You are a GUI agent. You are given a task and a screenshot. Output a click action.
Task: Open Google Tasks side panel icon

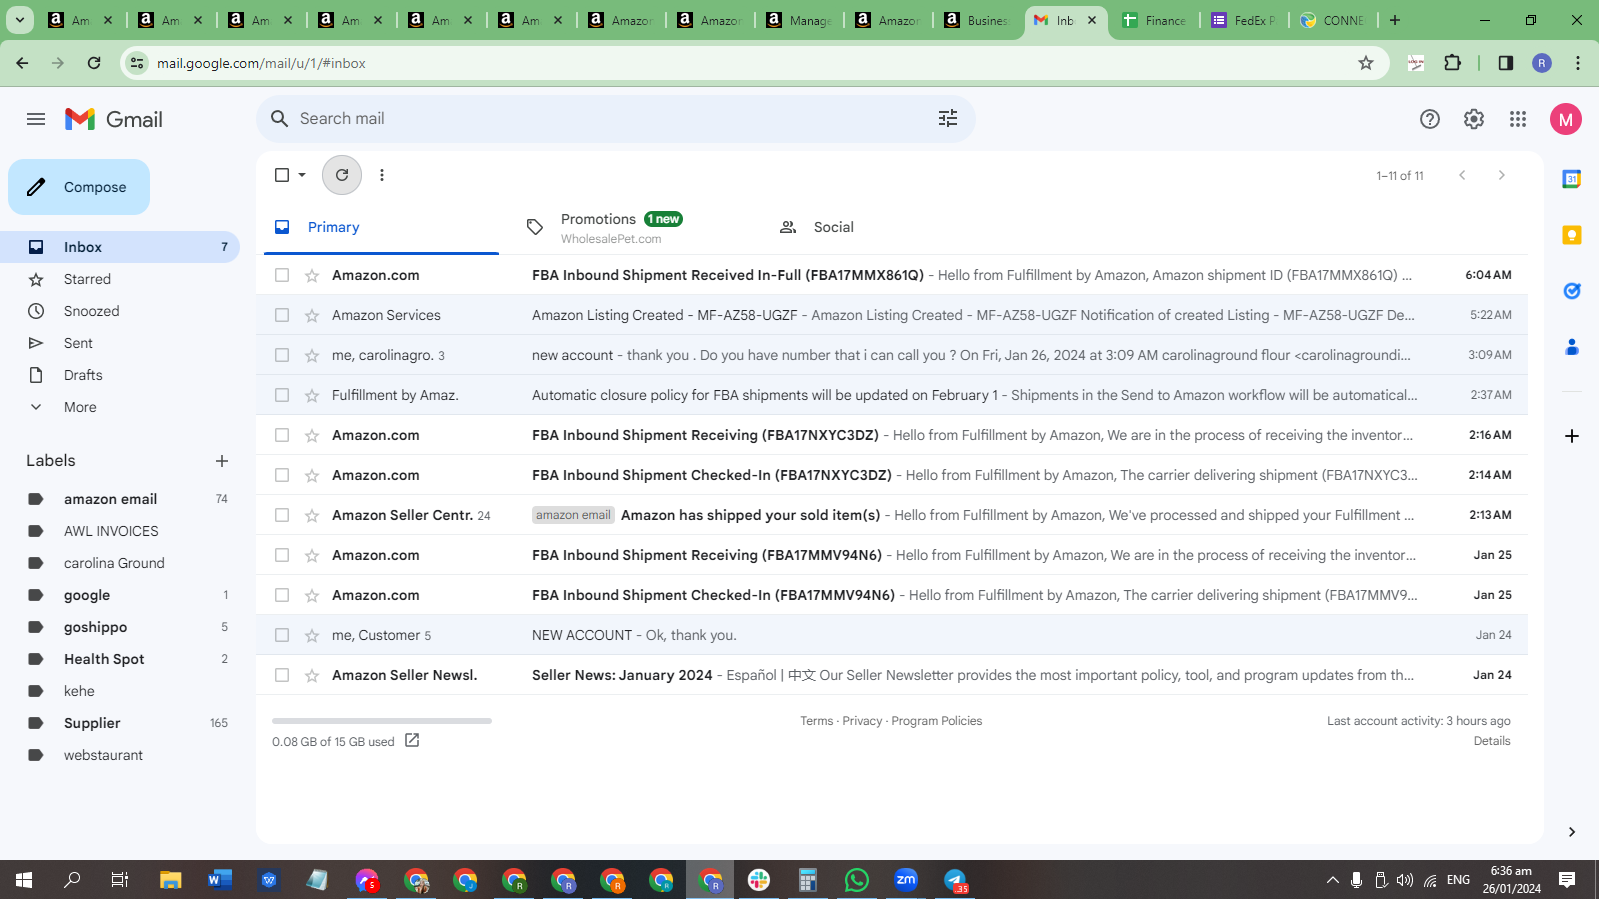1572,291
